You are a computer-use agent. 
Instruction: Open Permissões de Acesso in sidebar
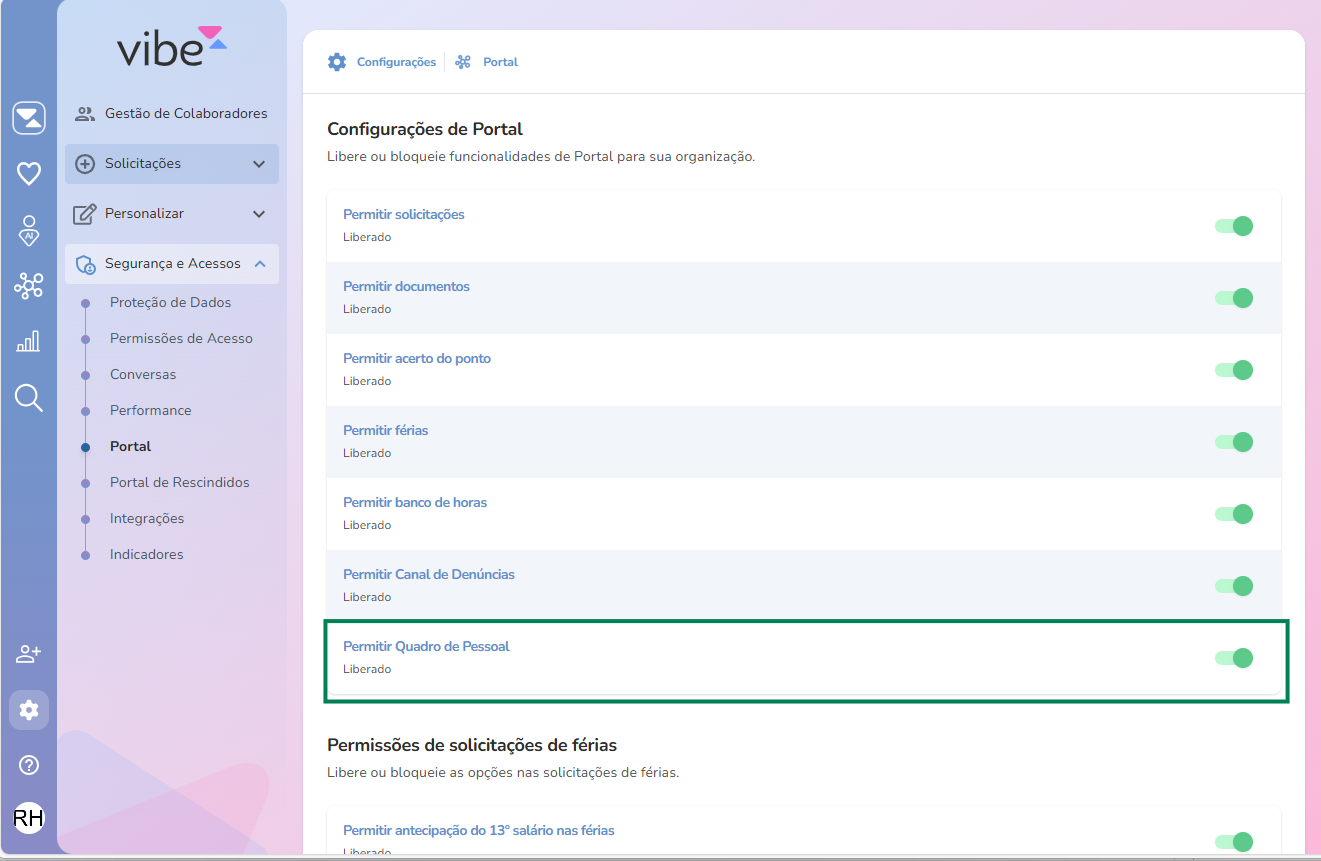[x=181, y=338]
